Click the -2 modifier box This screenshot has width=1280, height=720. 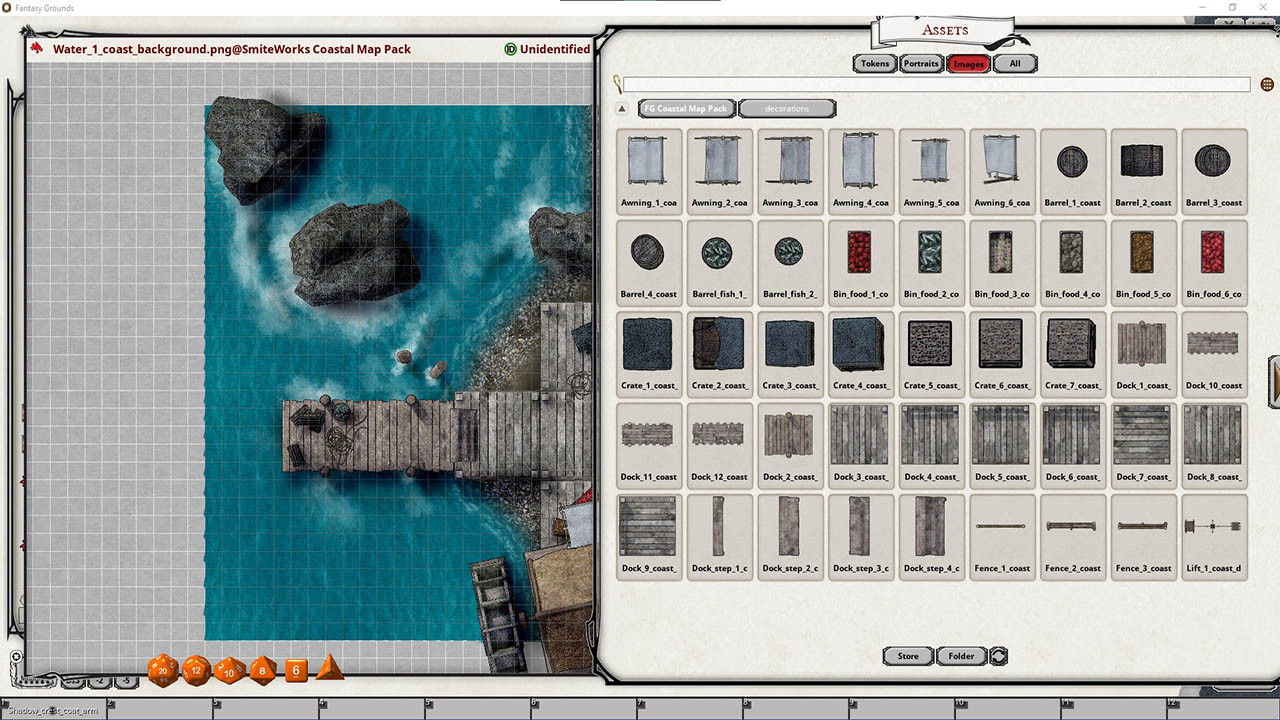[99, 682]
